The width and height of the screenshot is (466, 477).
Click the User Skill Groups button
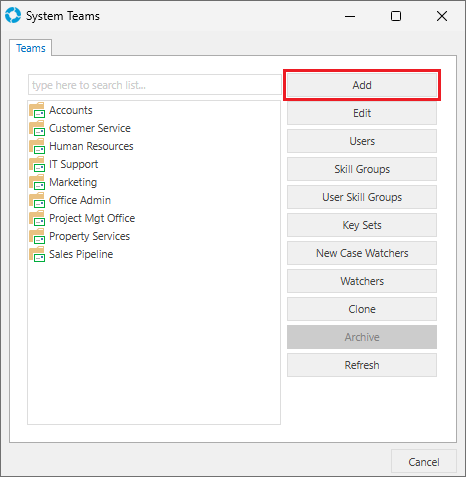362,197
